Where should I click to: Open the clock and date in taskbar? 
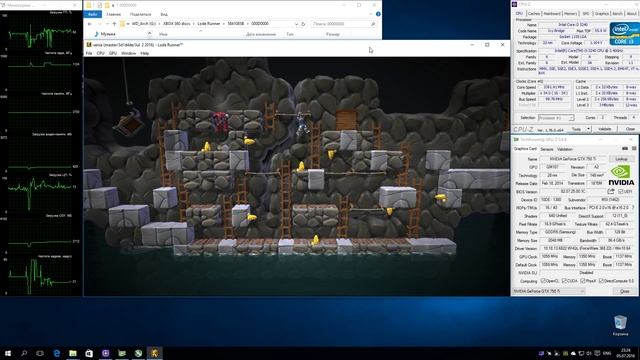click(x=625, y=353)
